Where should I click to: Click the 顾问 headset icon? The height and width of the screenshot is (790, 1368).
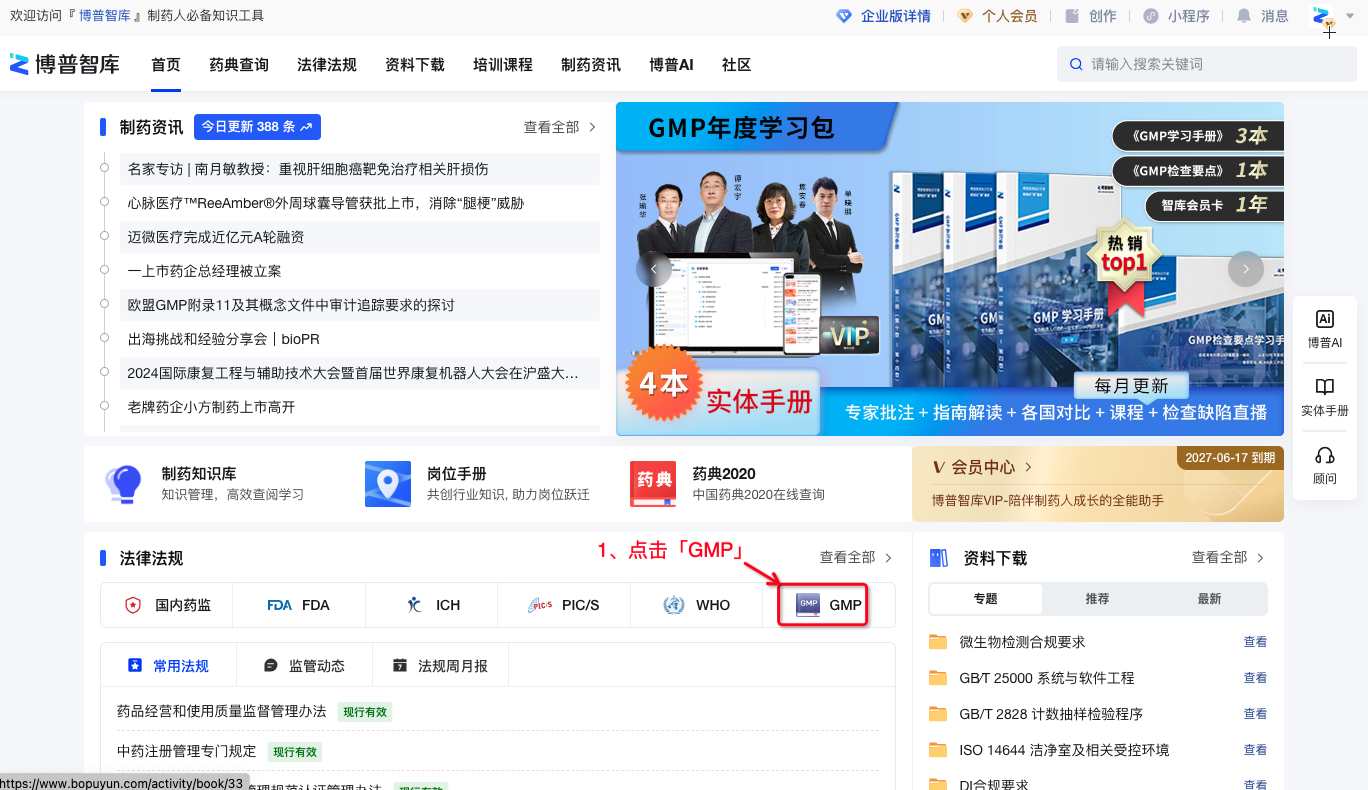coord(1325,455)
